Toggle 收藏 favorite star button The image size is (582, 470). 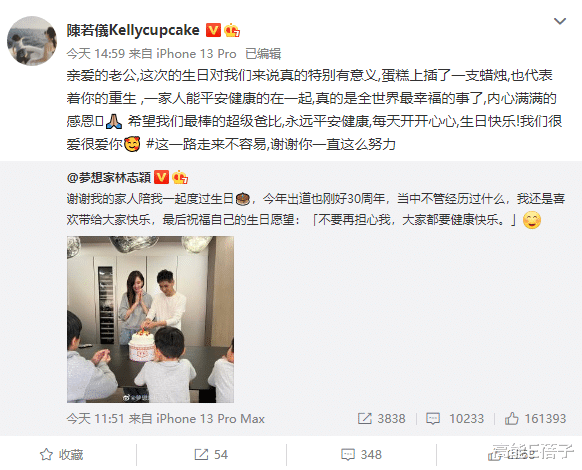pyautogui.click(x=62, y=454)
